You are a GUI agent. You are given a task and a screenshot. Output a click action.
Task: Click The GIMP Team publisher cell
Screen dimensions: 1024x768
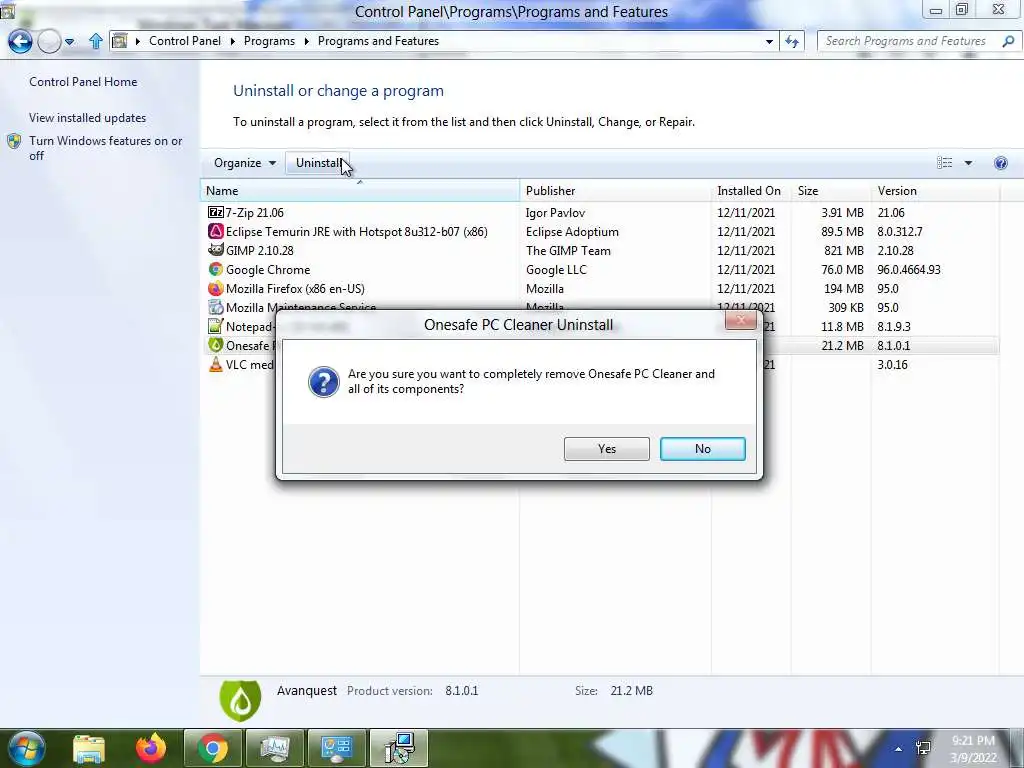tap(568, 251)
